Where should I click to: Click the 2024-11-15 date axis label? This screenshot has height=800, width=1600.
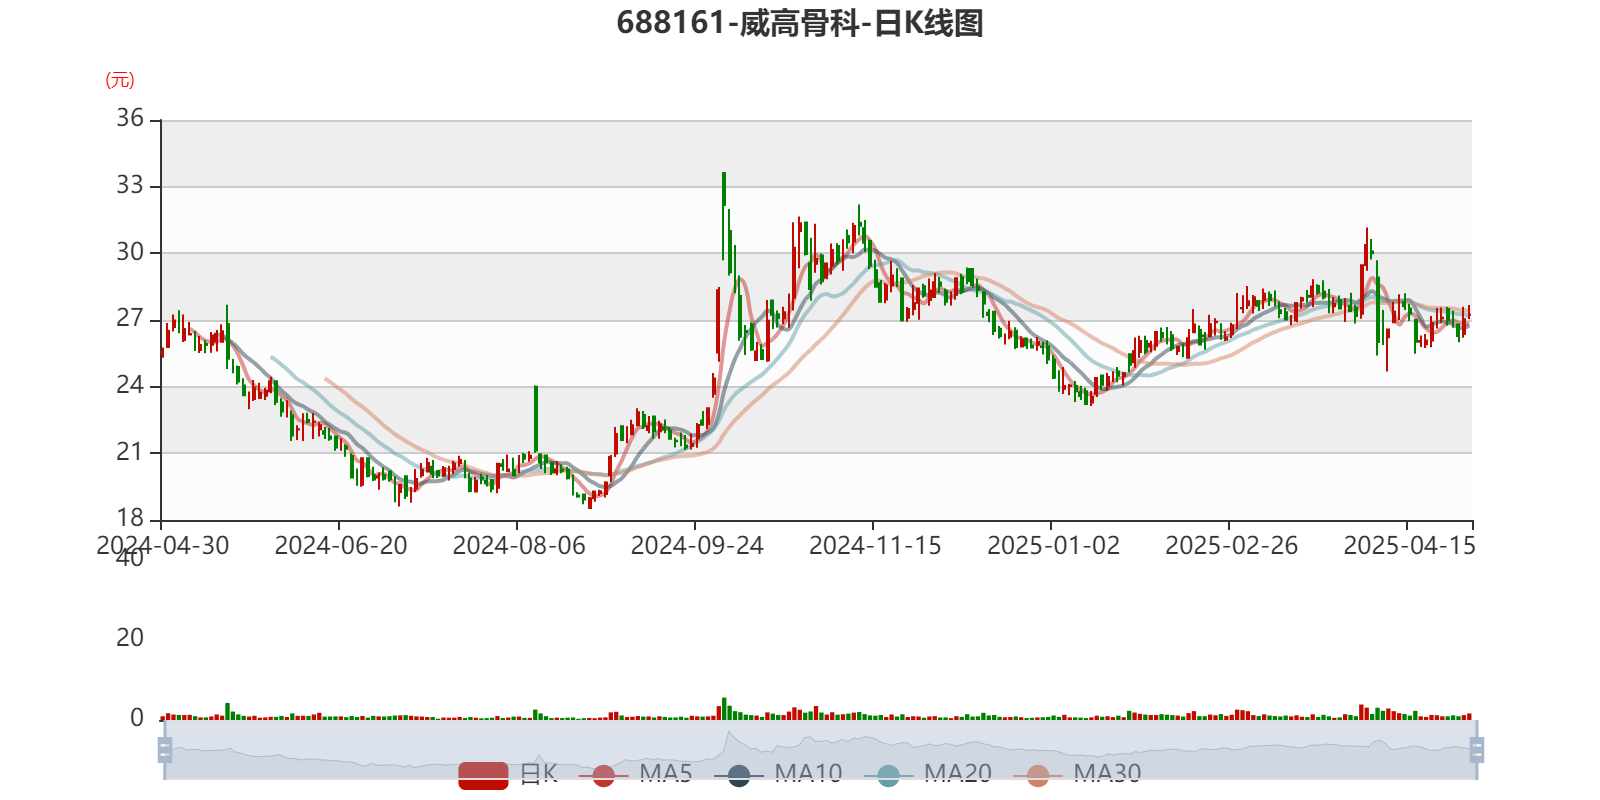click(x=875, y=545)
